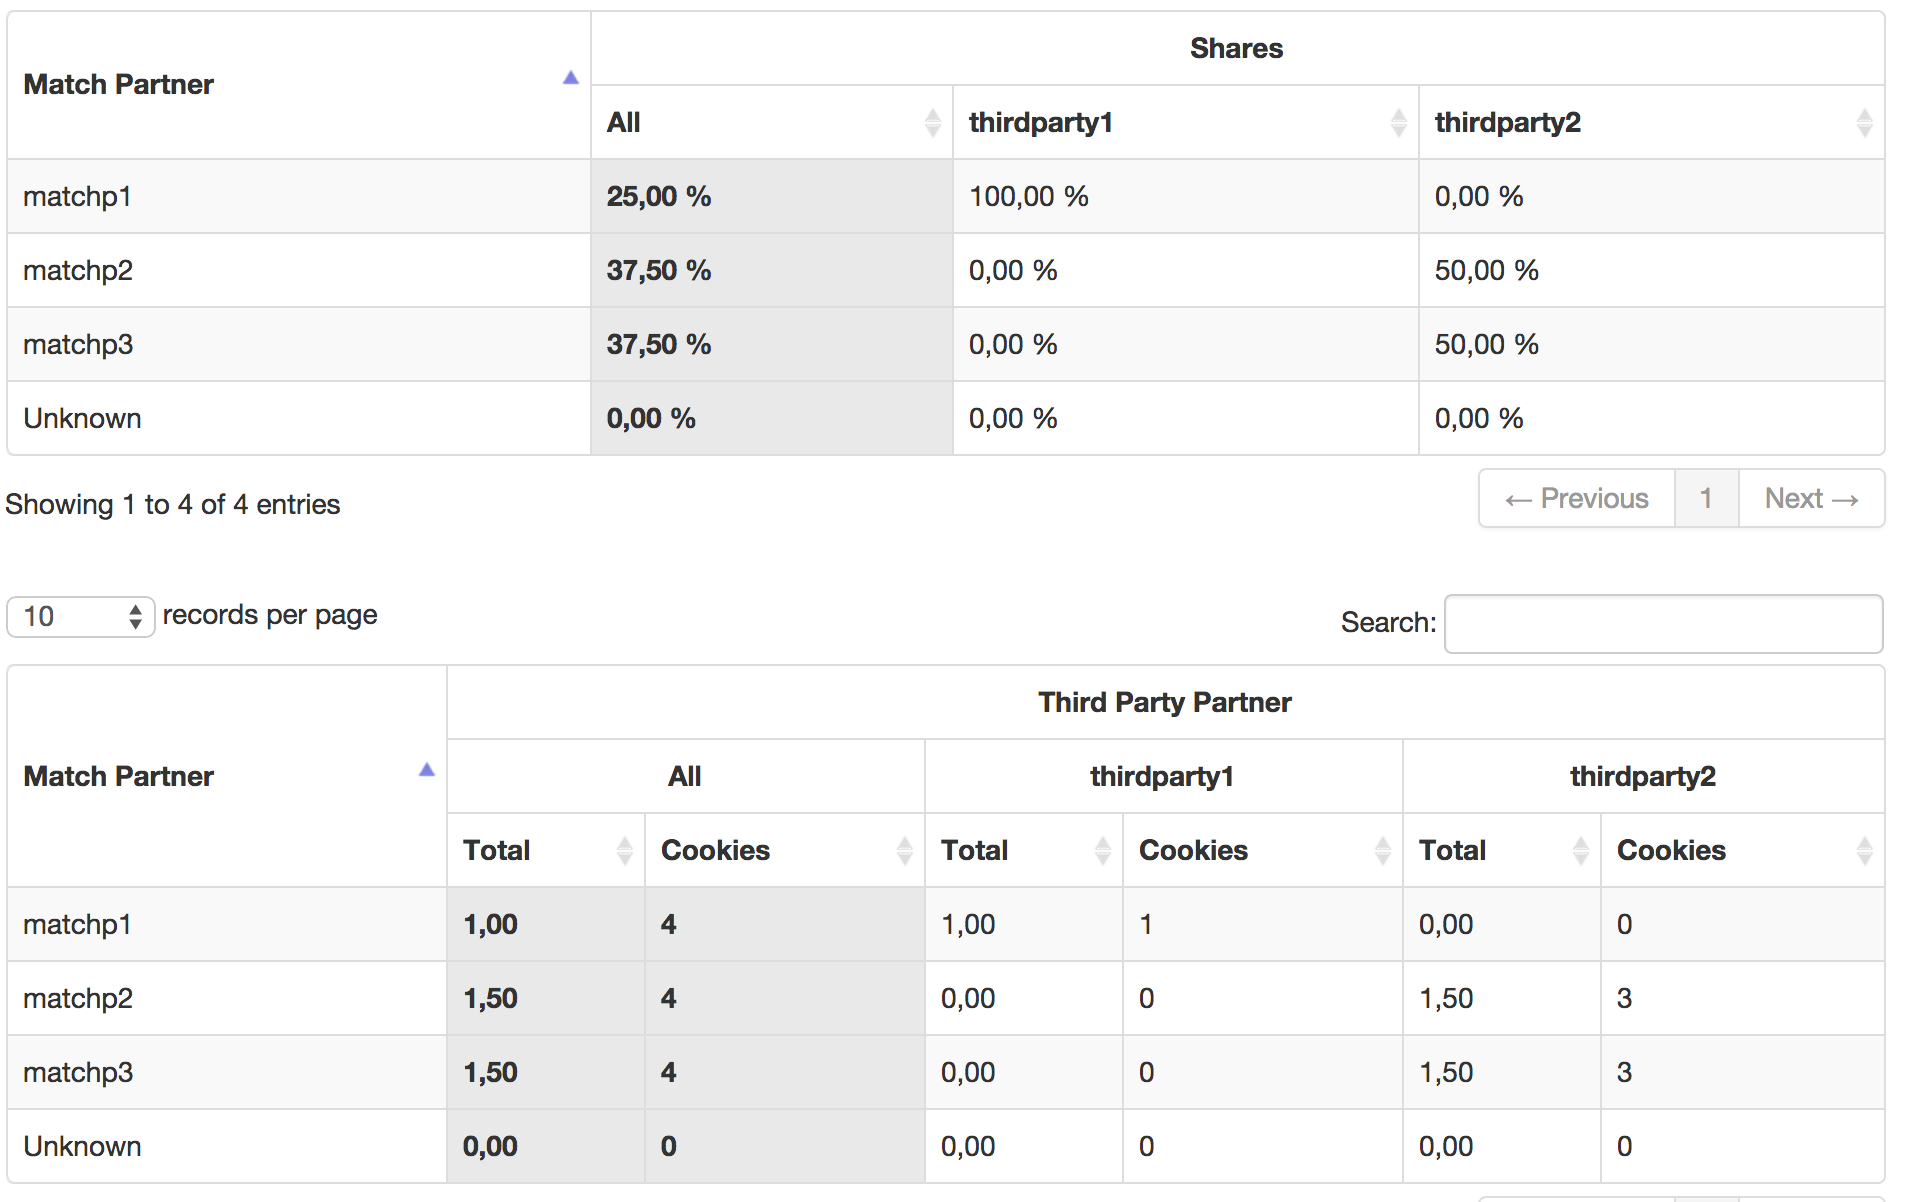Sort thirdparty1 Cookies column icon
The width and height of the screenshot is (1908, 1202).
pyautogui.click(x=1382, y=850)
